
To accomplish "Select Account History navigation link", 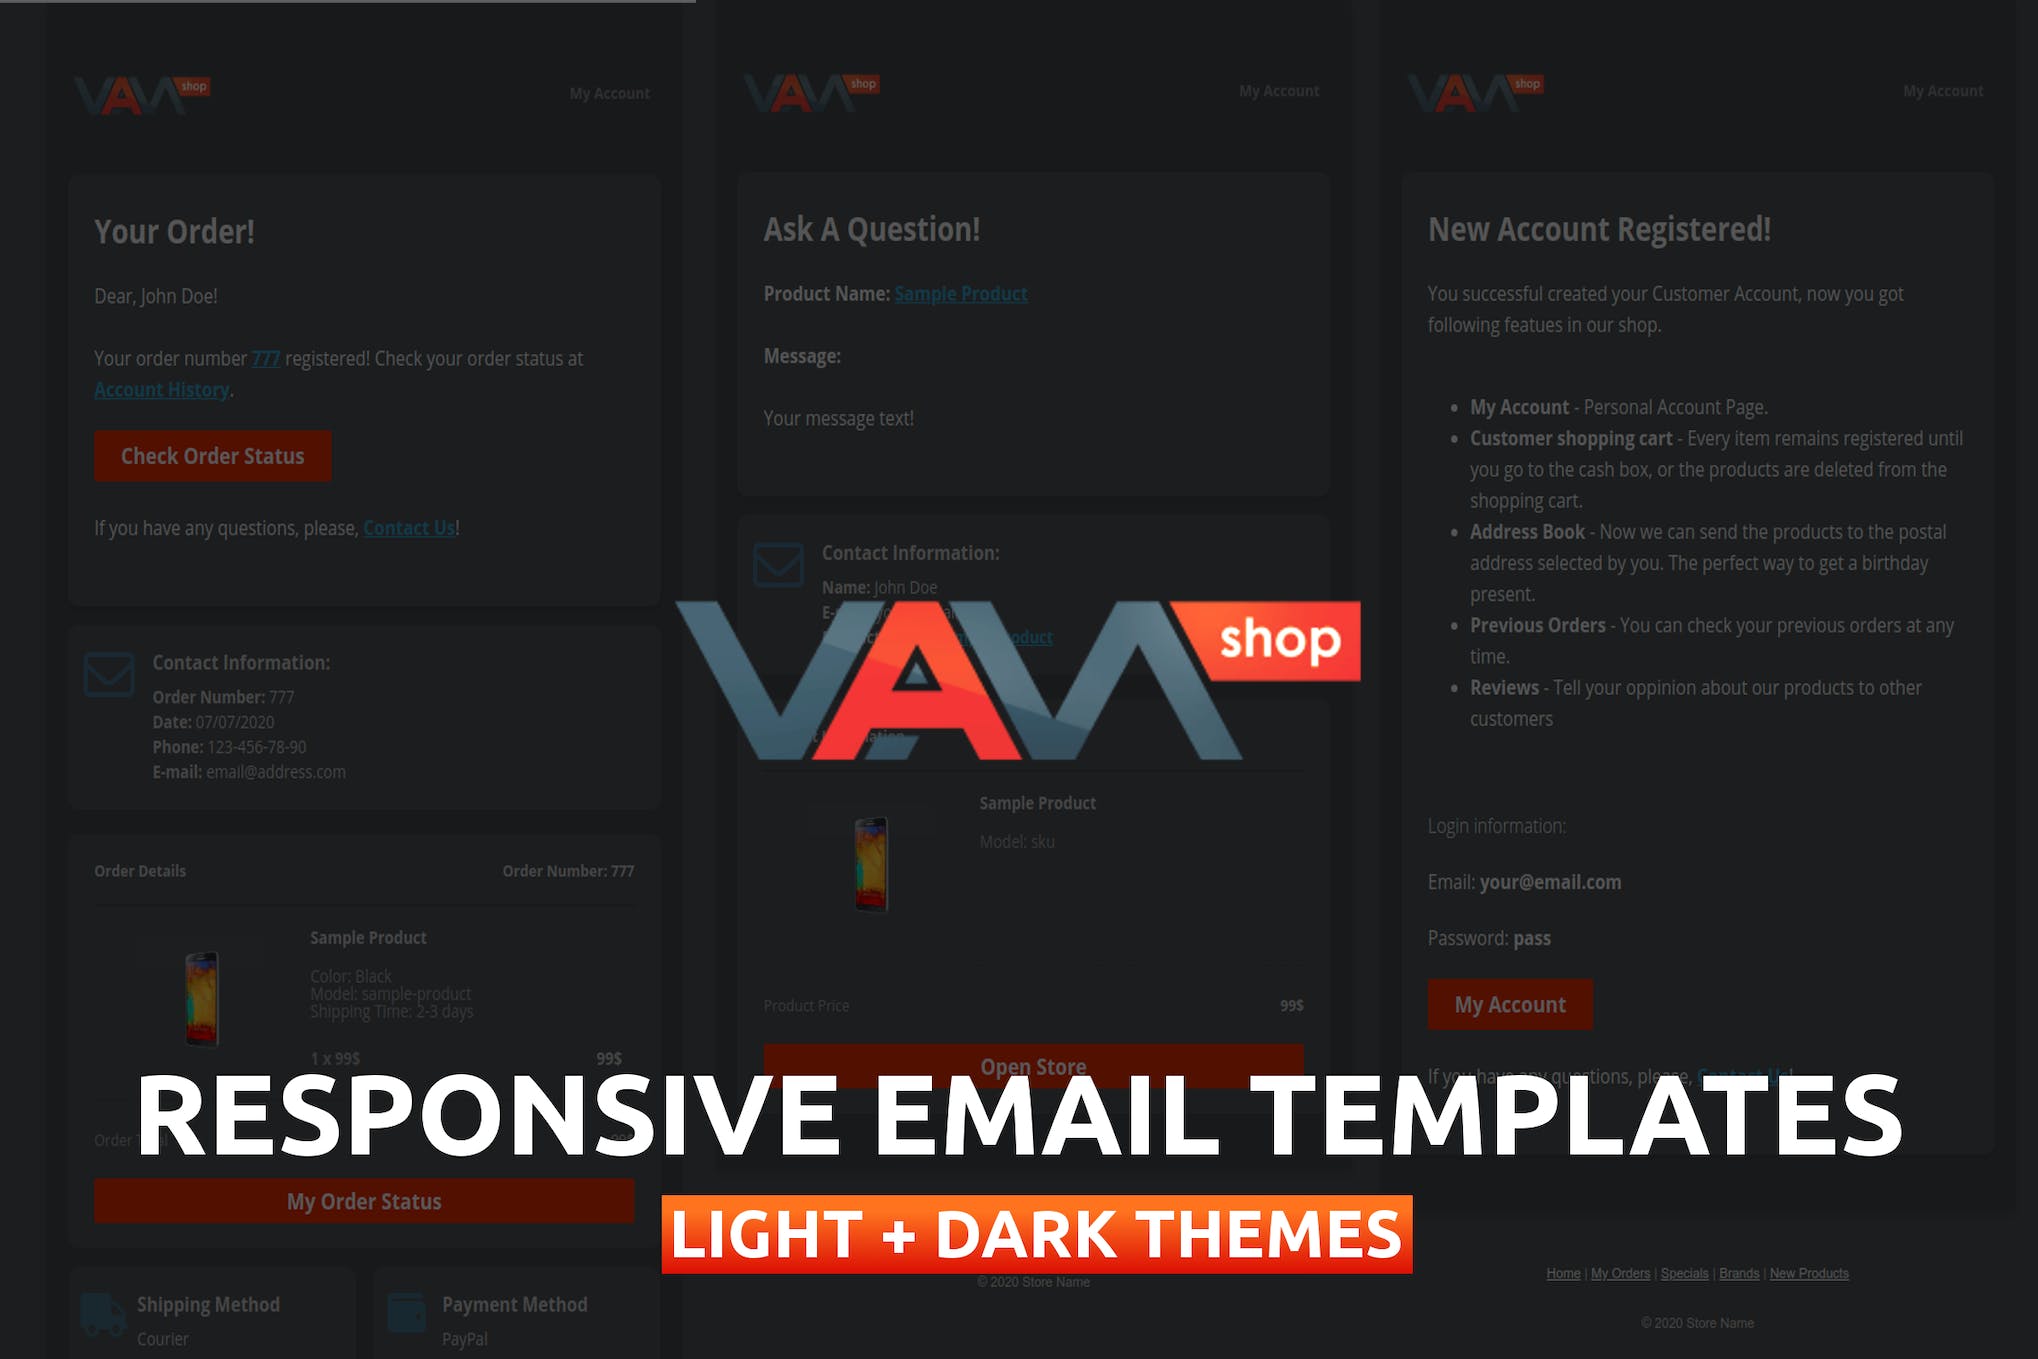I will 164,390.
